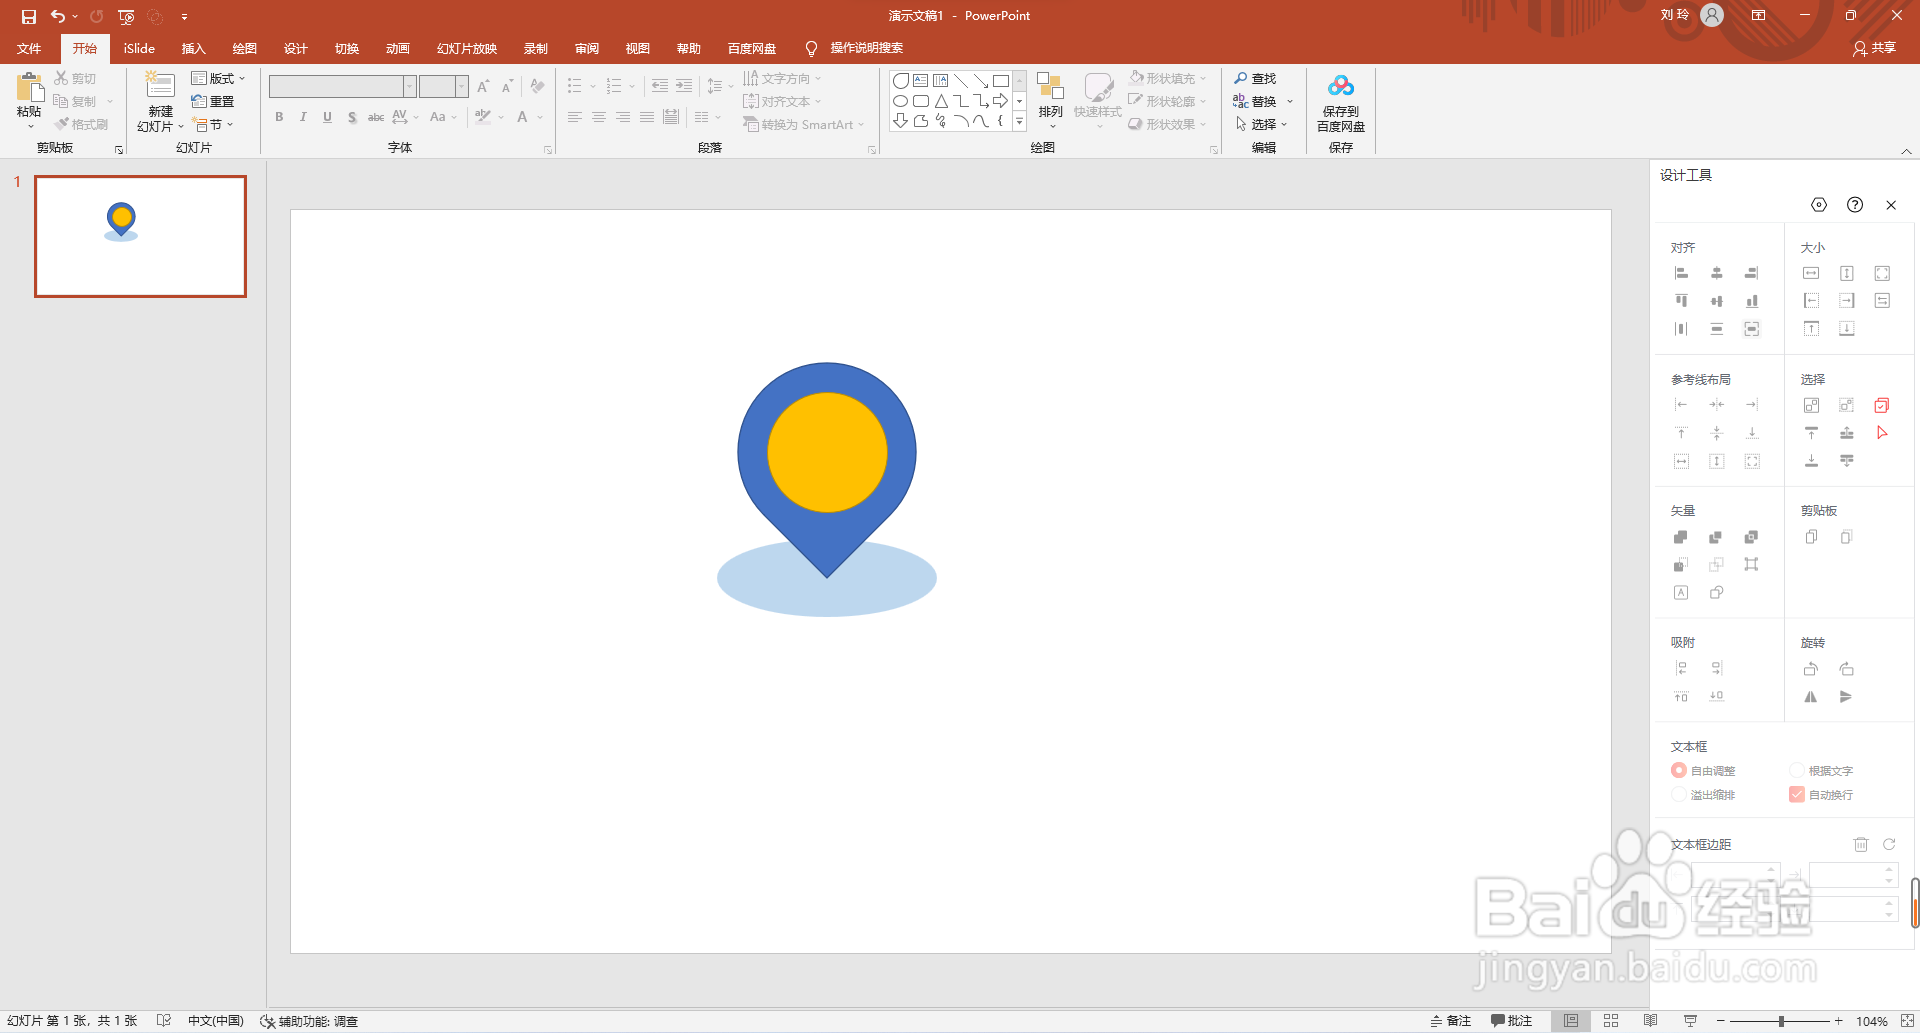Click the 查找 find button
Image resolution: width=1920 pixels, height=1033 pixels.
click(1255, 78)
